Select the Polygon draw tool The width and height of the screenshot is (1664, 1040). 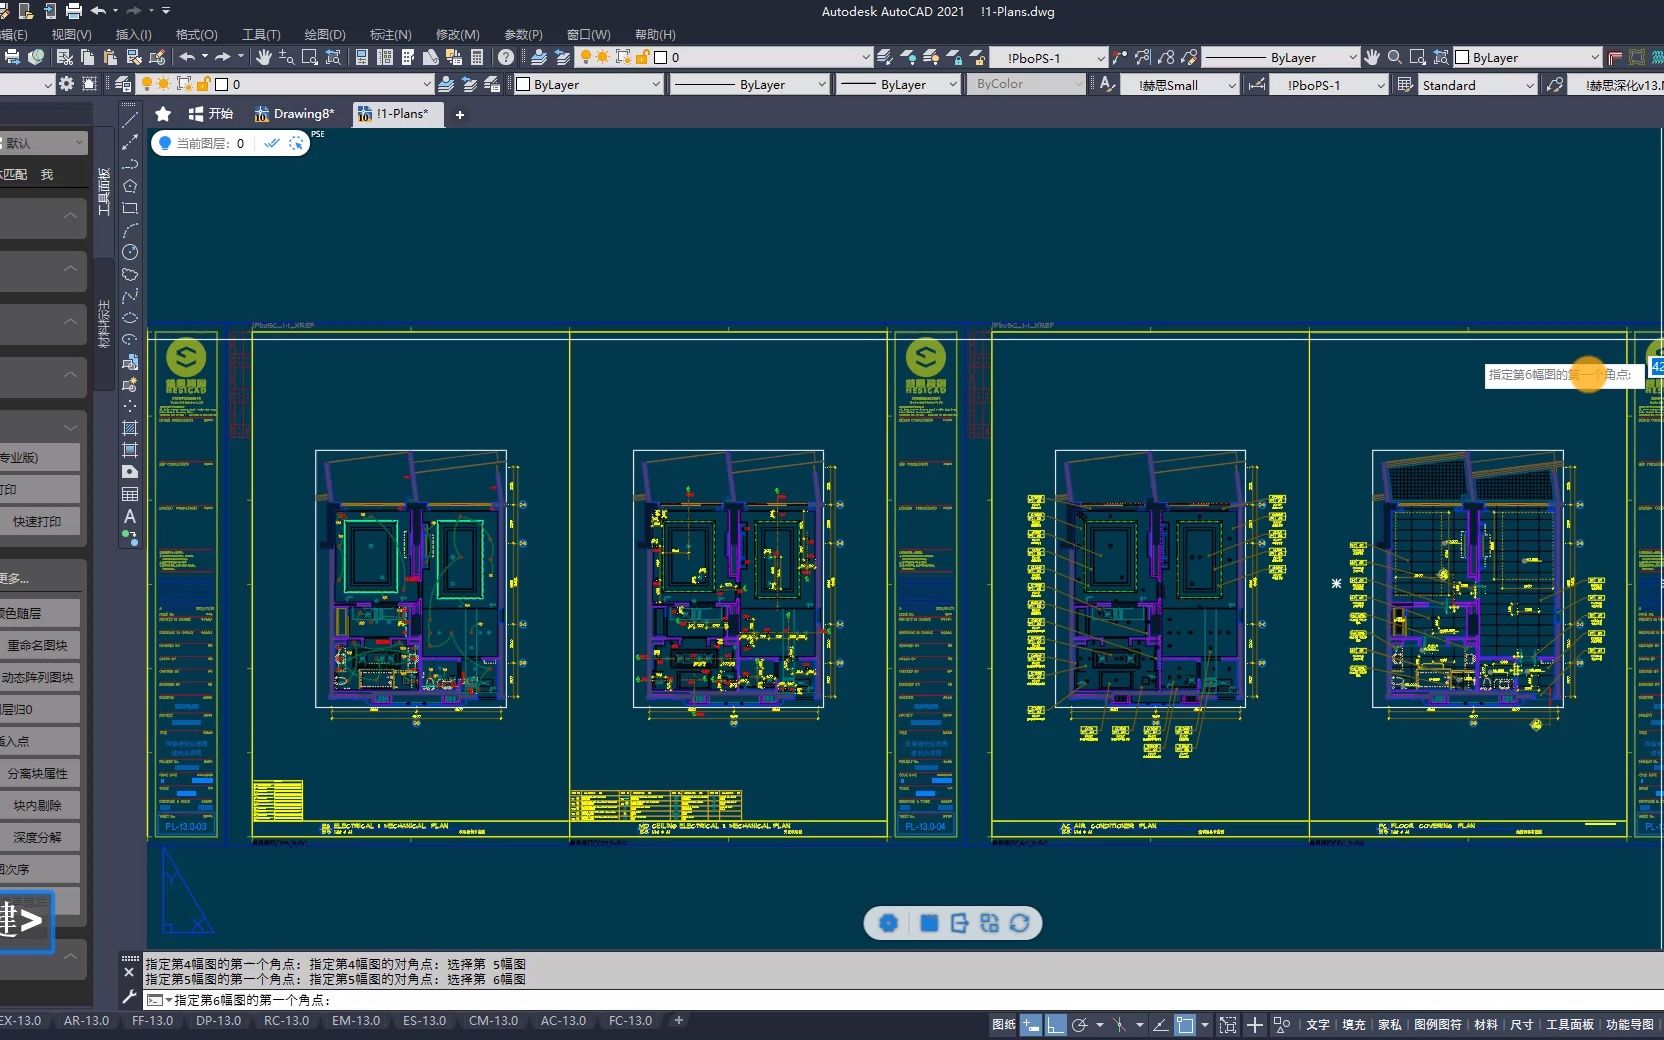[x=130, y=186]
